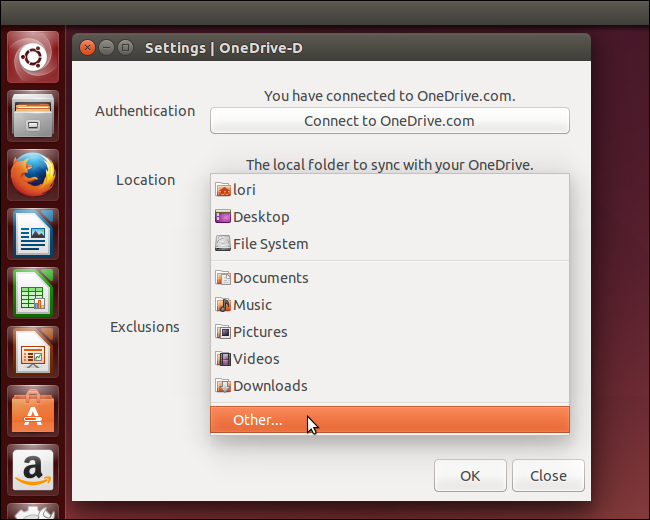650x520 pixels.
Task: Open Amazon launcher icon
Action: pos(33,470)
